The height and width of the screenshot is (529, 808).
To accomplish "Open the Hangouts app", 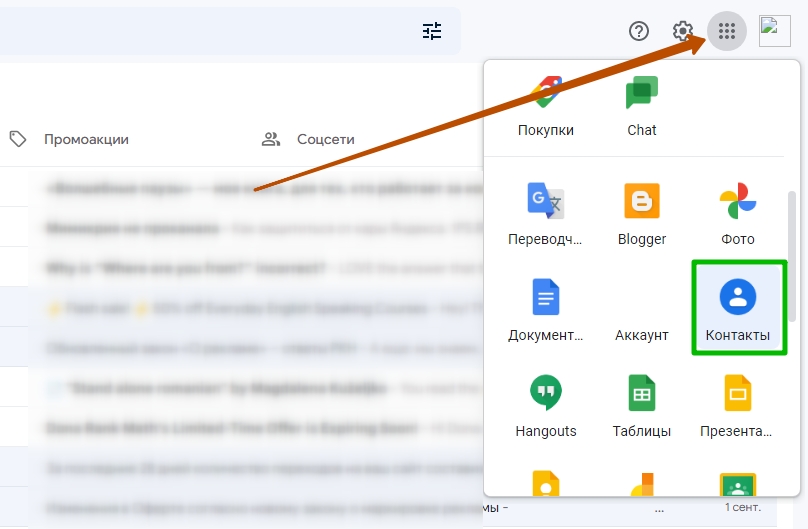I will pyautogui.click(x=546, y=407).
